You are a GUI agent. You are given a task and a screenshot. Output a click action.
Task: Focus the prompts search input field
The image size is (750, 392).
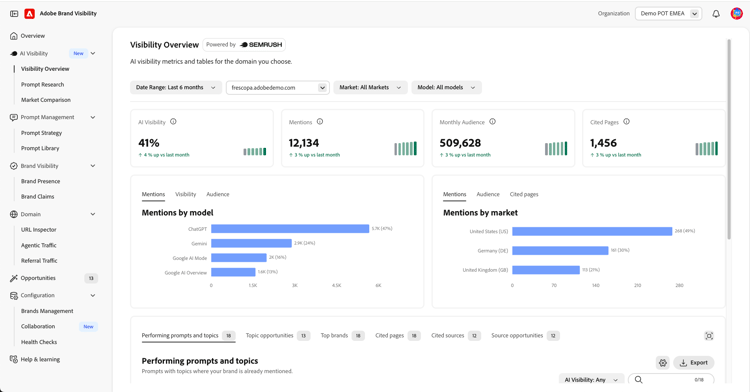tap(671, 380)
